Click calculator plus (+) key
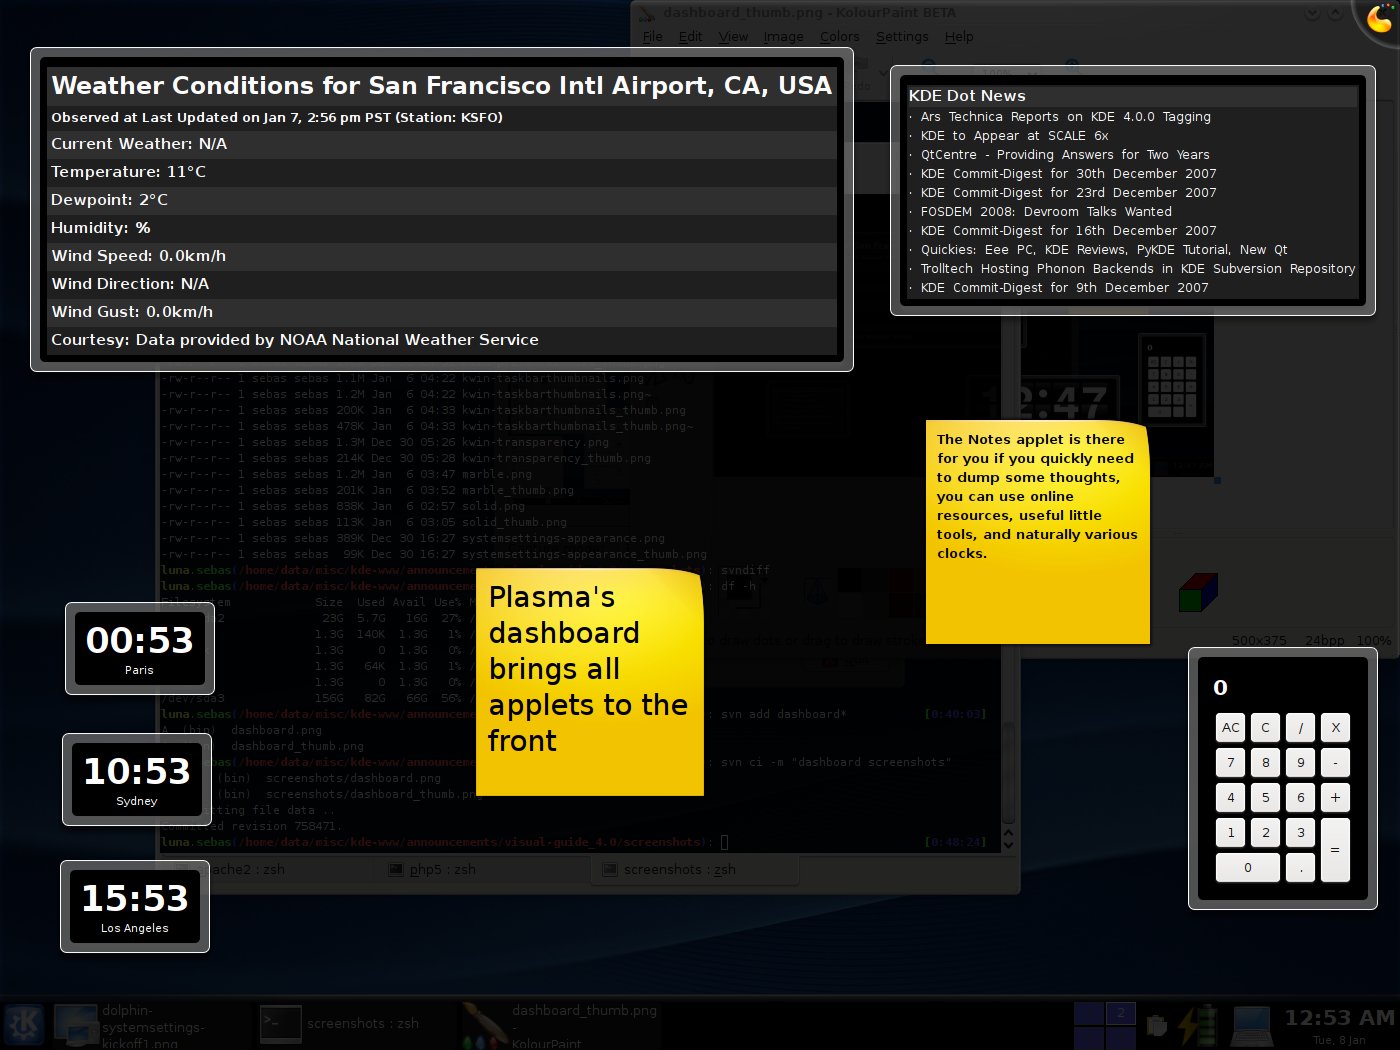Screen dimensions: 1400x1050 pos(1336,798)
